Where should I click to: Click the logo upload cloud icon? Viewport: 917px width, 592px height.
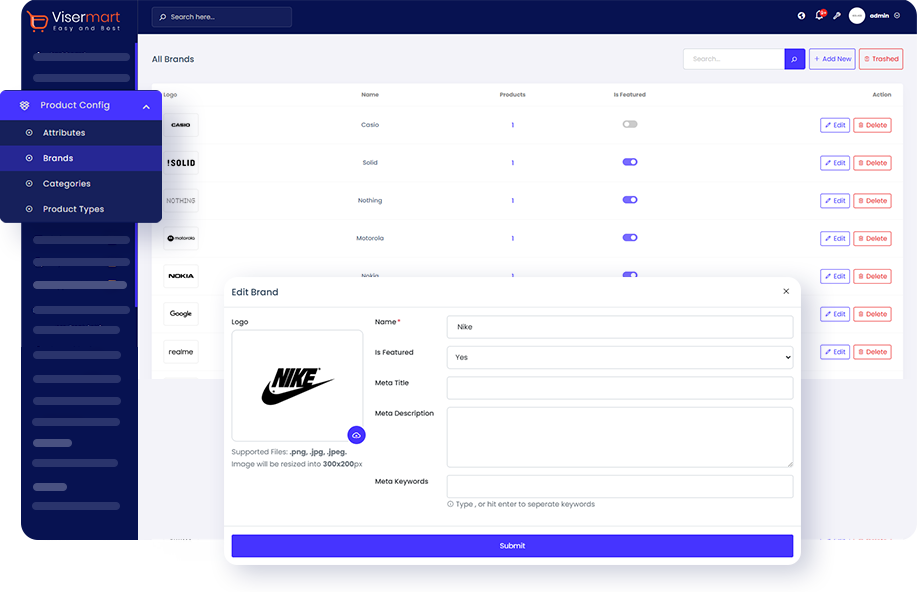(x=356, y=435)
